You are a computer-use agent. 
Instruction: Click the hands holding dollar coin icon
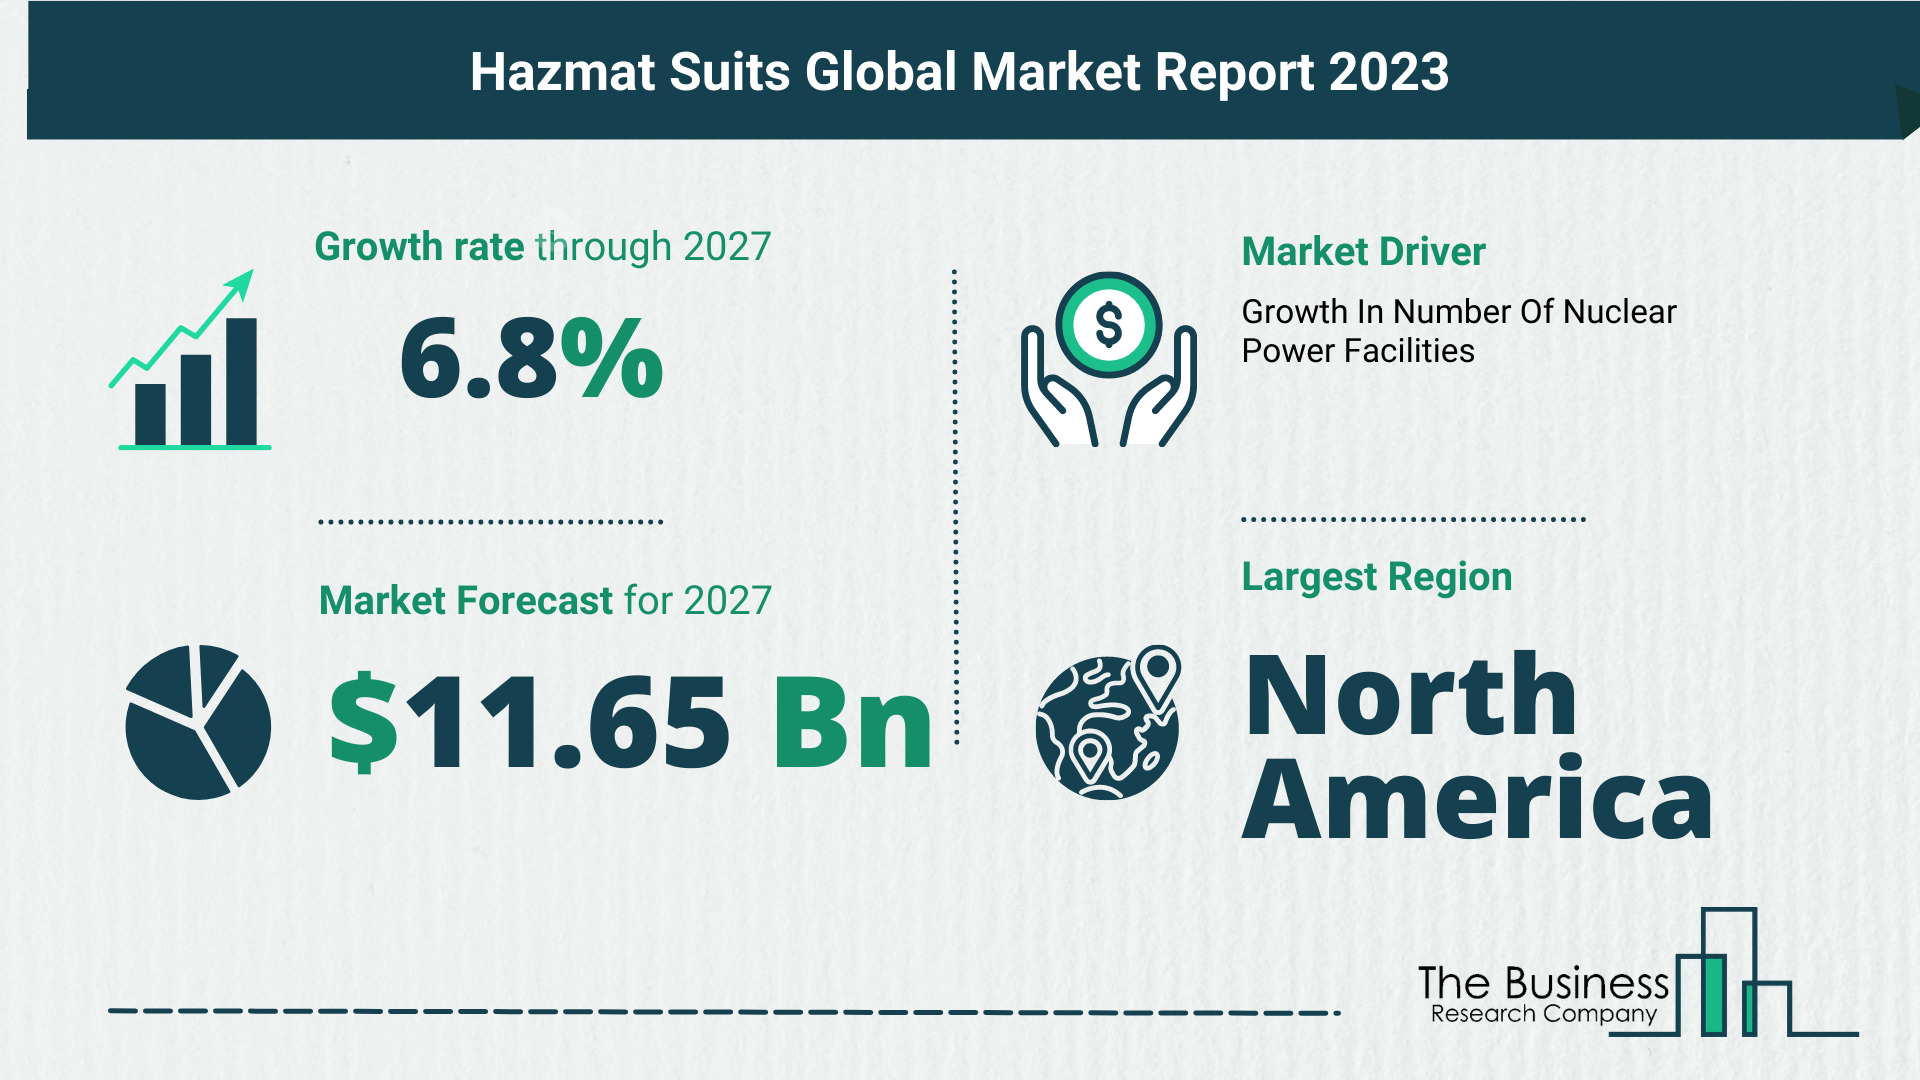1108,359
